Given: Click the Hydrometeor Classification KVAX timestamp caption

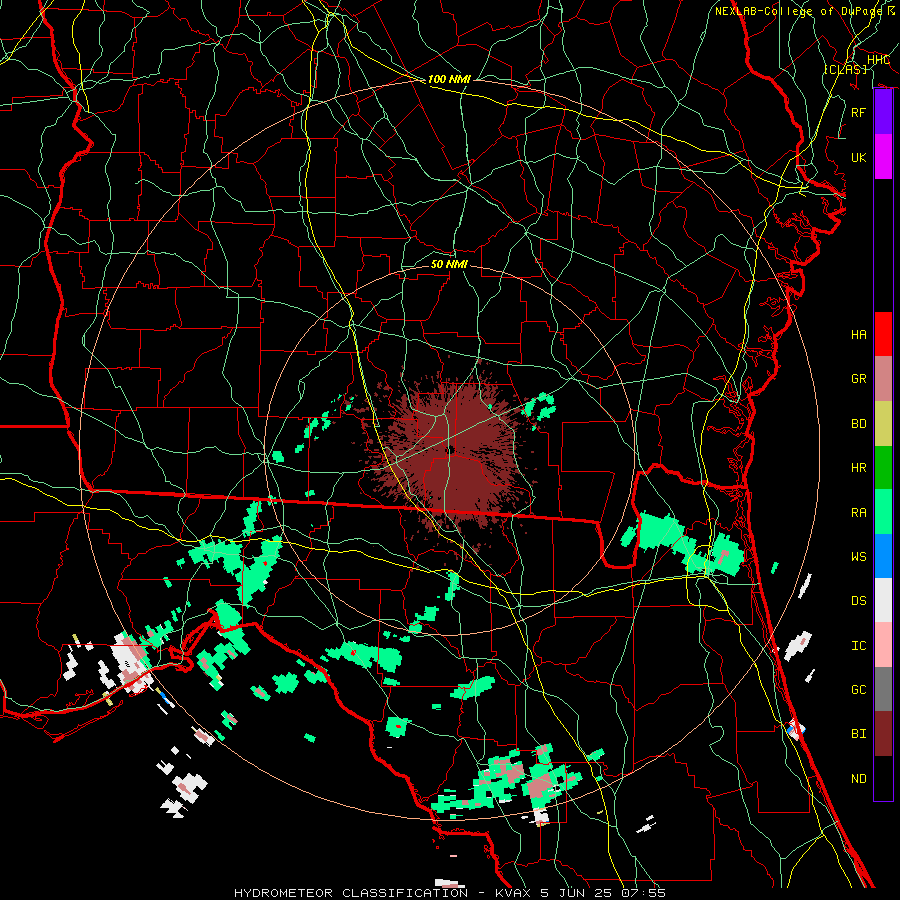Looking at the screenshot, I should (450, 893).
